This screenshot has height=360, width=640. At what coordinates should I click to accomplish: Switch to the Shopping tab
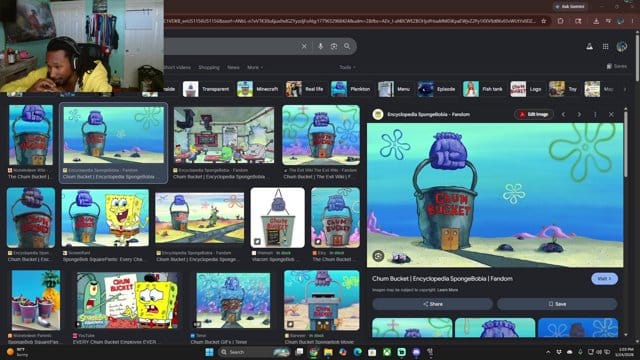[x=209, y=67]
